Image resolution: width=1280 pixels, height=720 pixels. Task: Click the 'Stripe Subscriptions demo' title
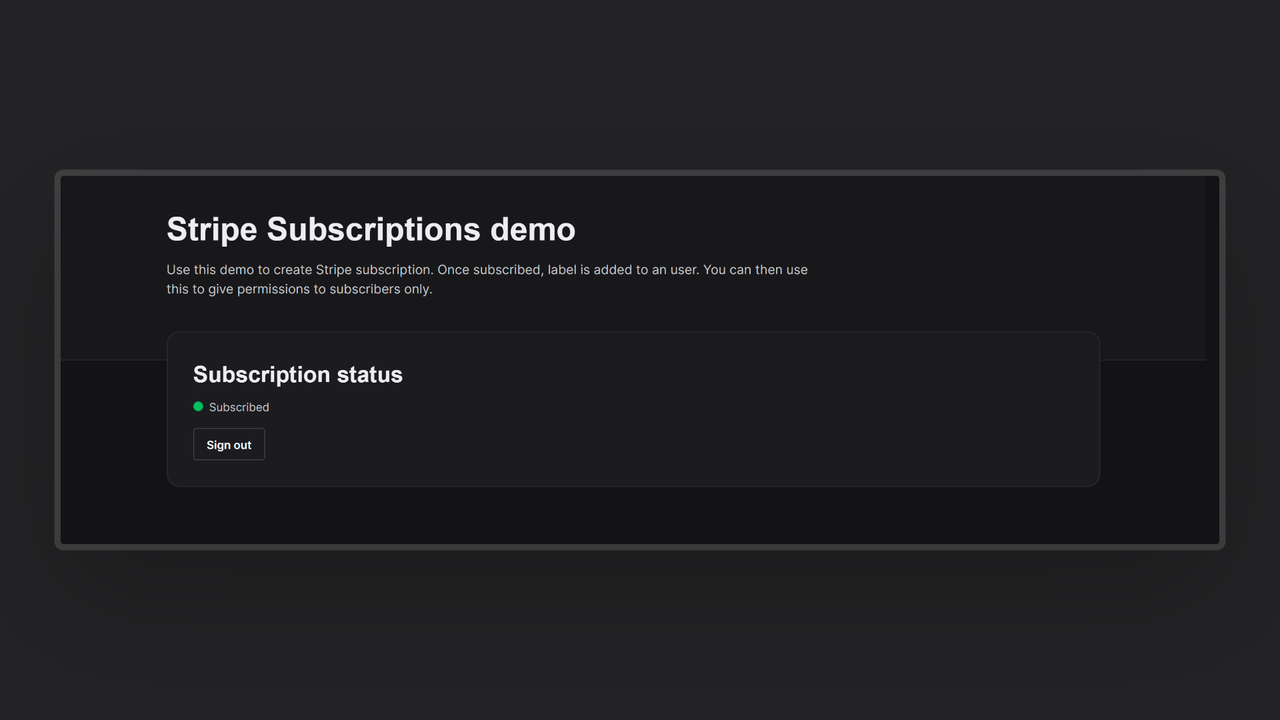click(x=371, y=229)
